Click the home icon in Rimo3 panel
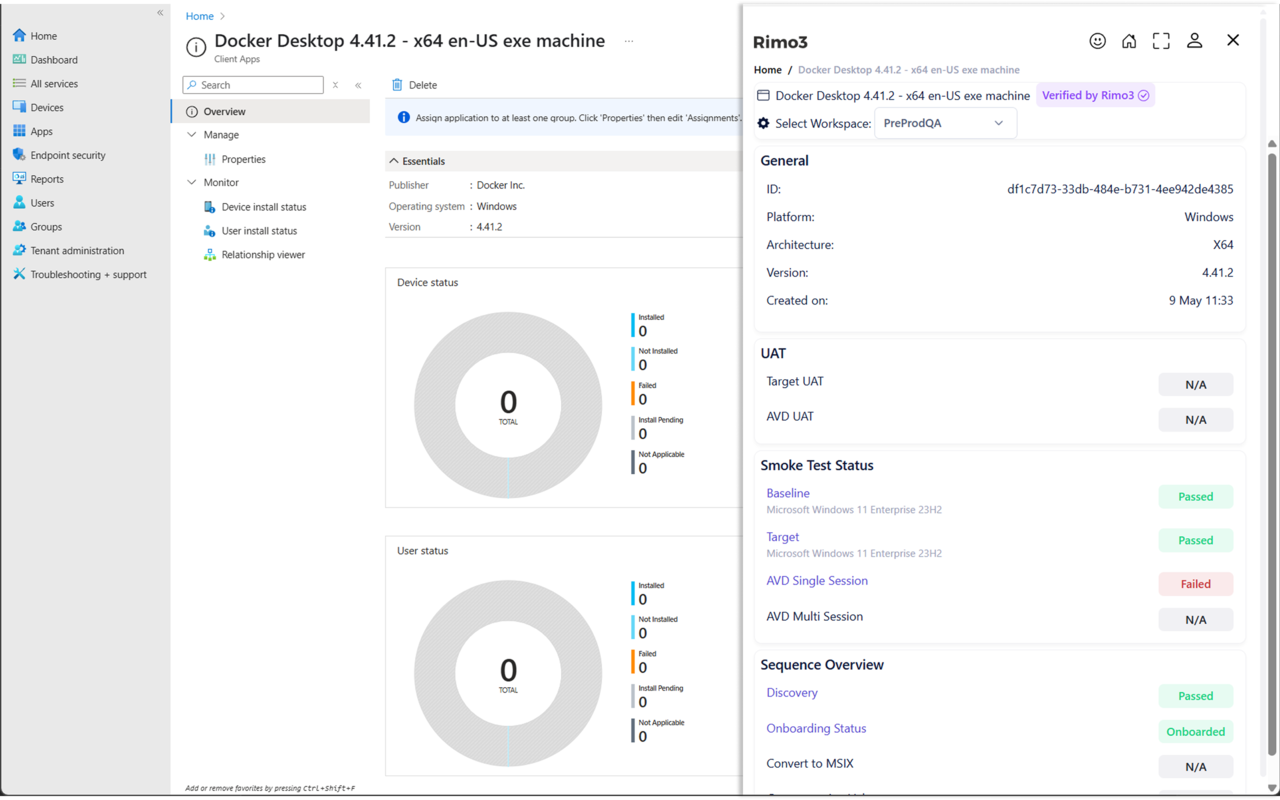The width and height of the screenshot is (1280, 800). tap(1129, 41)
